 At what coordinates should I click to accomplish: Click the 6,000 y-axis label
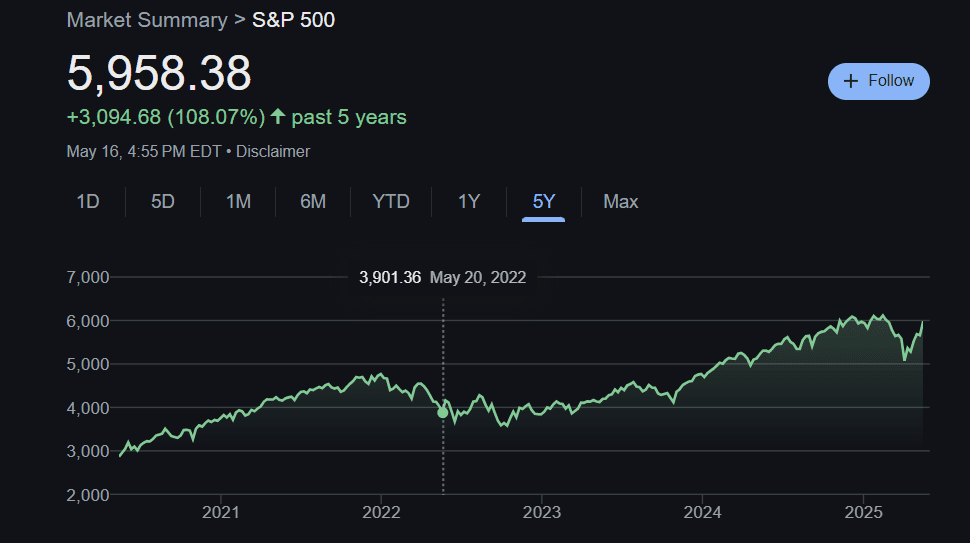pyautogui.click(x=88, y=321)
